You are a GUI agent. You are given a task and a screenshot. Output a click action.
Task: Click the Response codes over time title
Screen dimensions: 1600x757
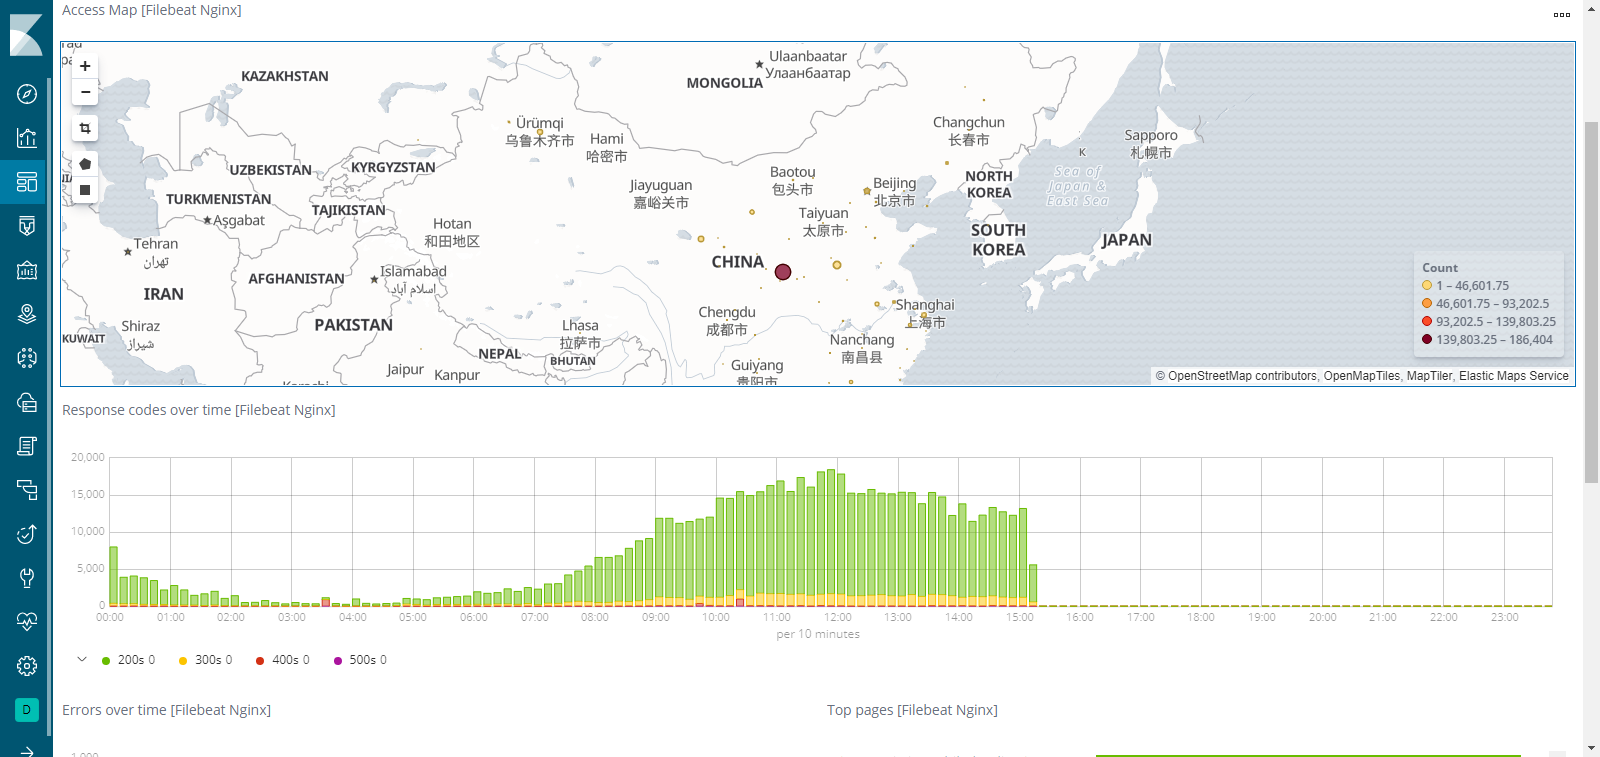click(x=199, y=410)
